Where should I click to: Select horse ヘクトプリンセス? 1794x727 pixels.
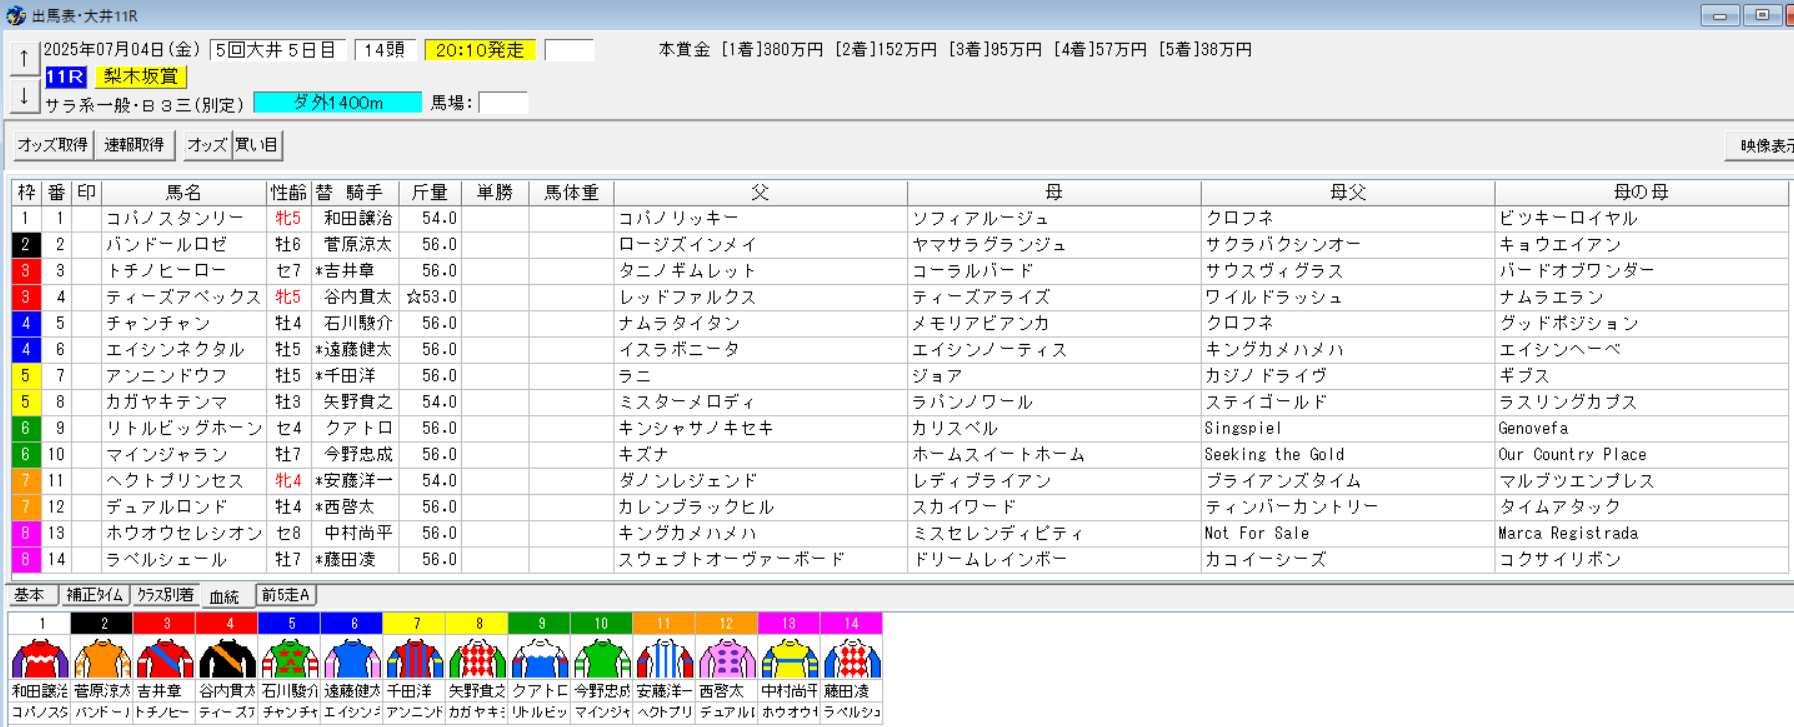pos(175,481)
